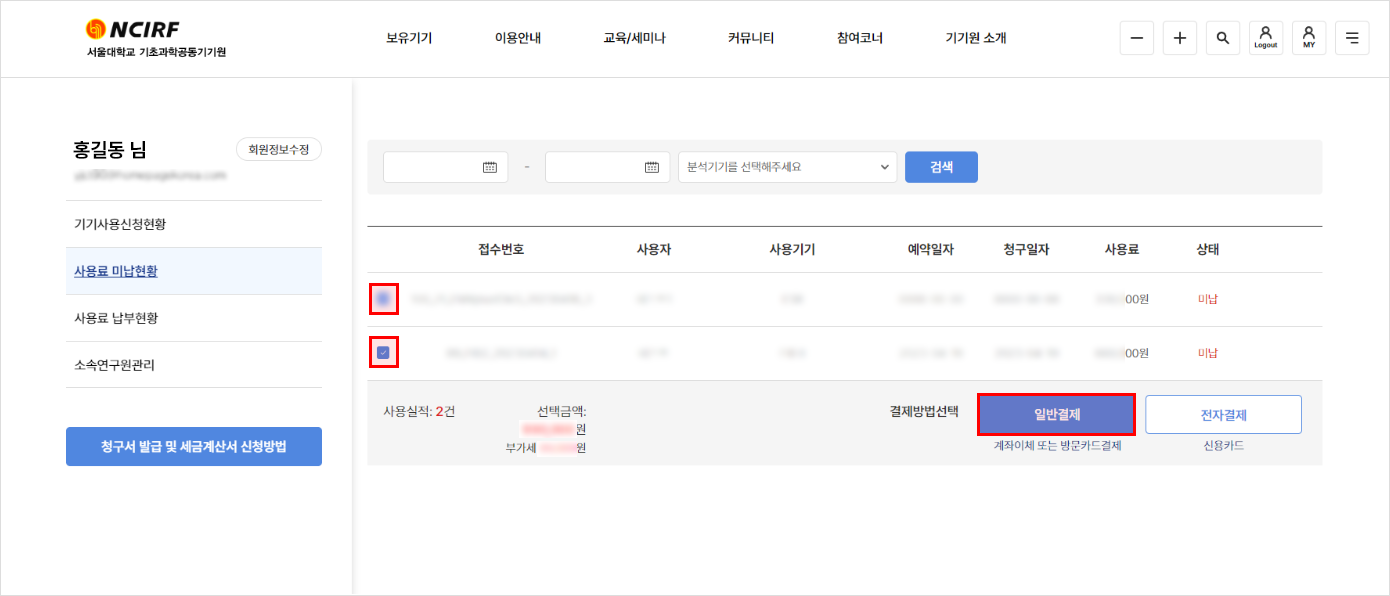Open the hamburger menu icon

point(1352,38)
